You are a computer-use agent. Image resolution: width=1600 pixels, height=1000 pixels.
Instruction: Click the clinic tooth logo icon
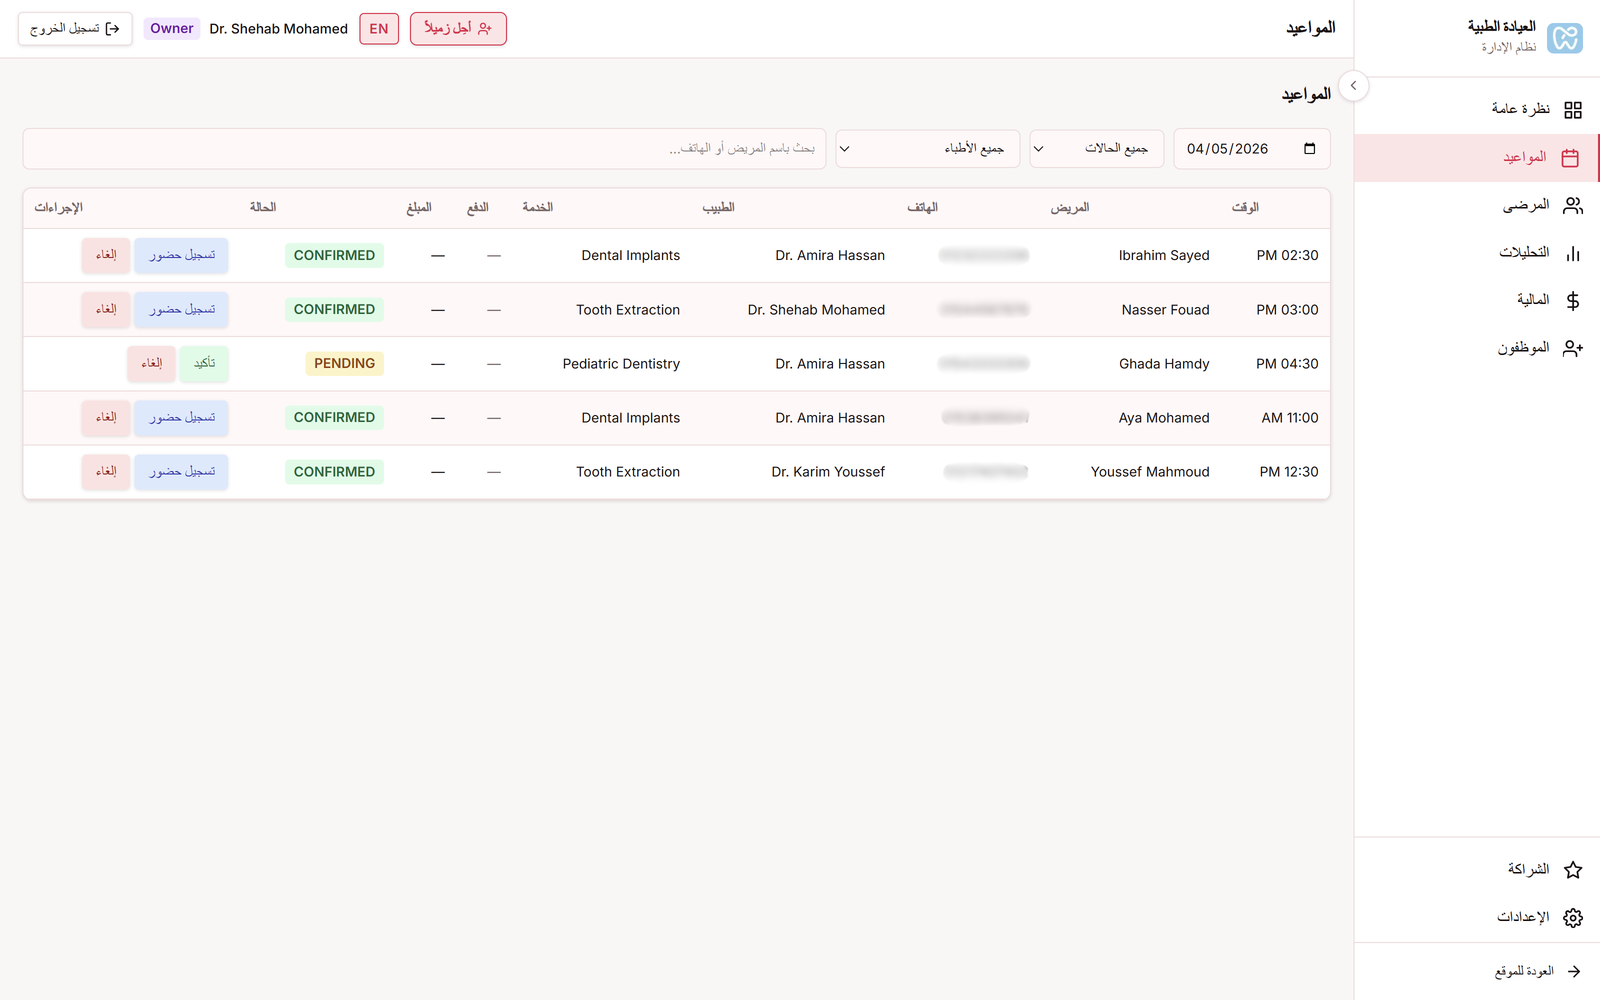[x=1564, y=38]
